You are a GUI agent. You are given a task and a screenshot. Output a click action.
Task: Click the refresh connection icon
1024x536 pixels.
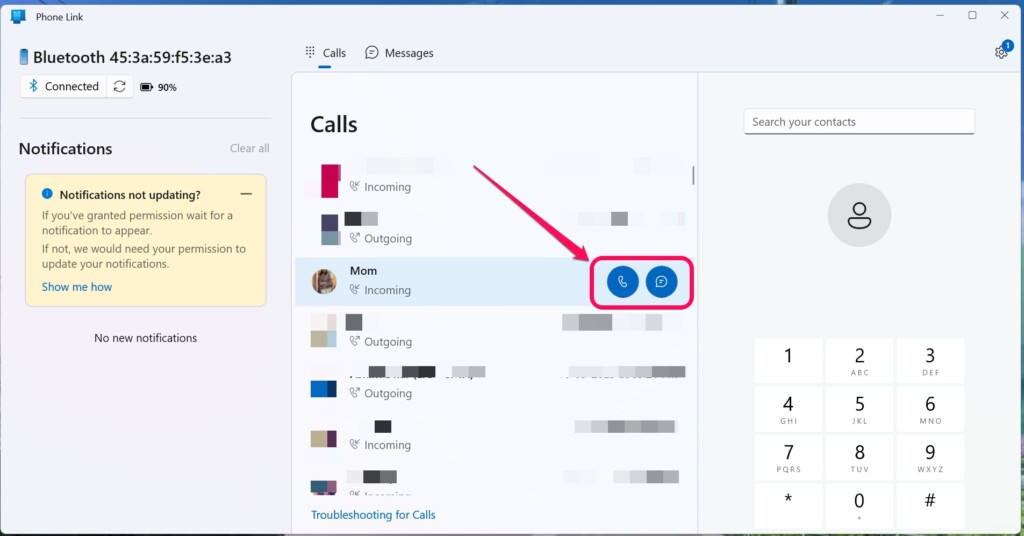point(120,87)
